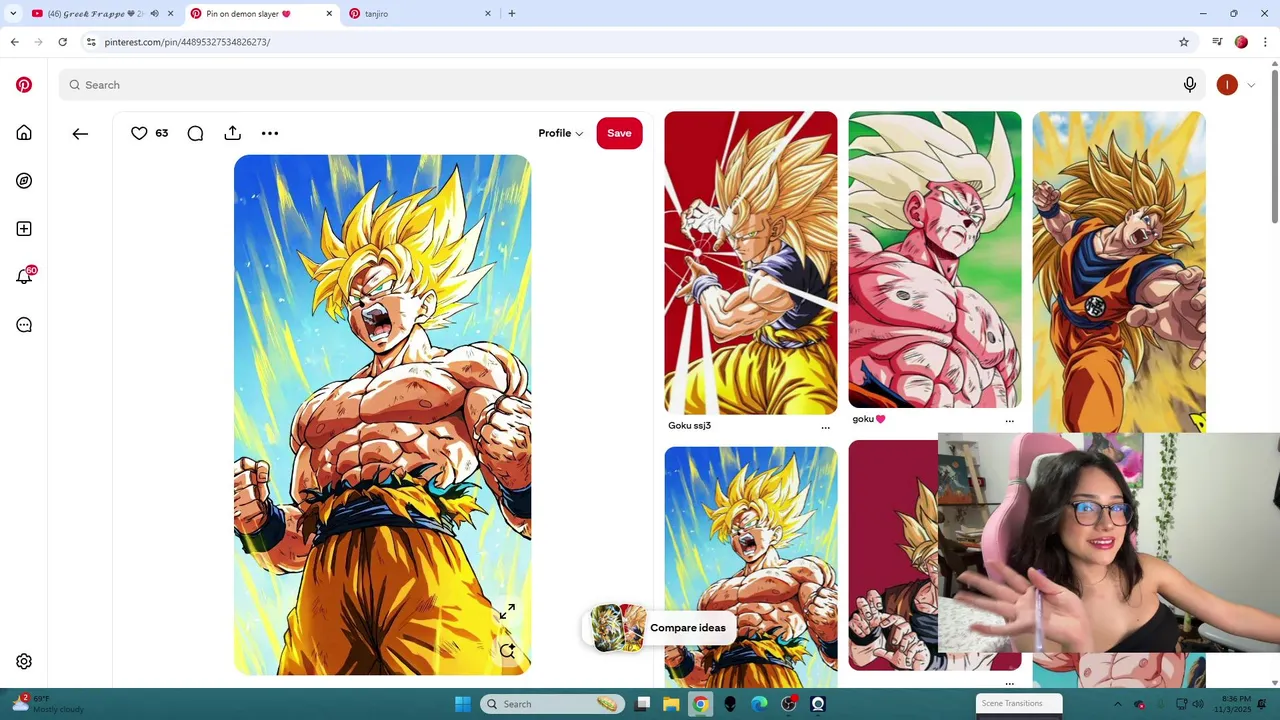Open Pinterest home via logo
The image size is (1280, 720).
(24, 85)
